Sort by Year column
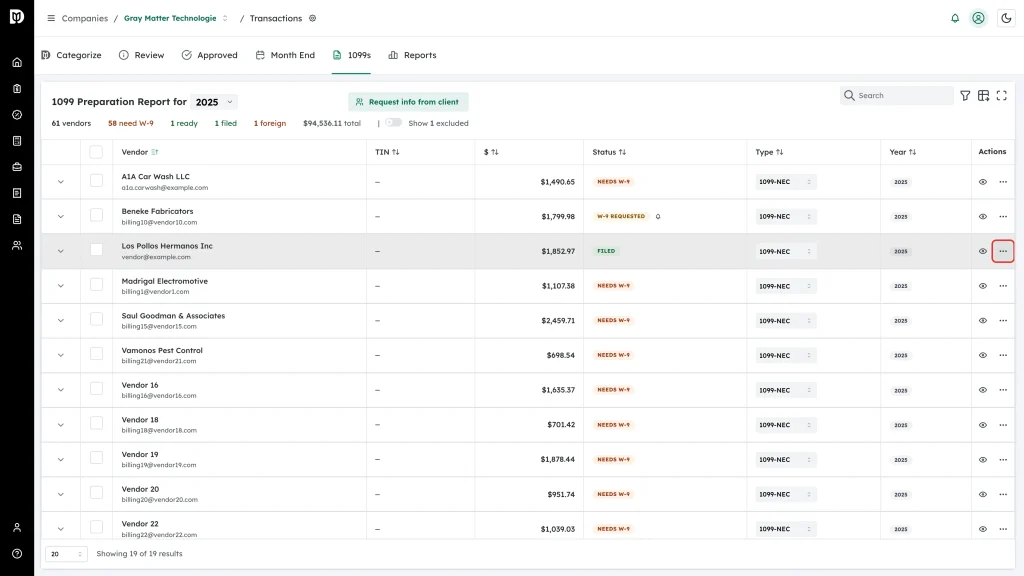 912,152
